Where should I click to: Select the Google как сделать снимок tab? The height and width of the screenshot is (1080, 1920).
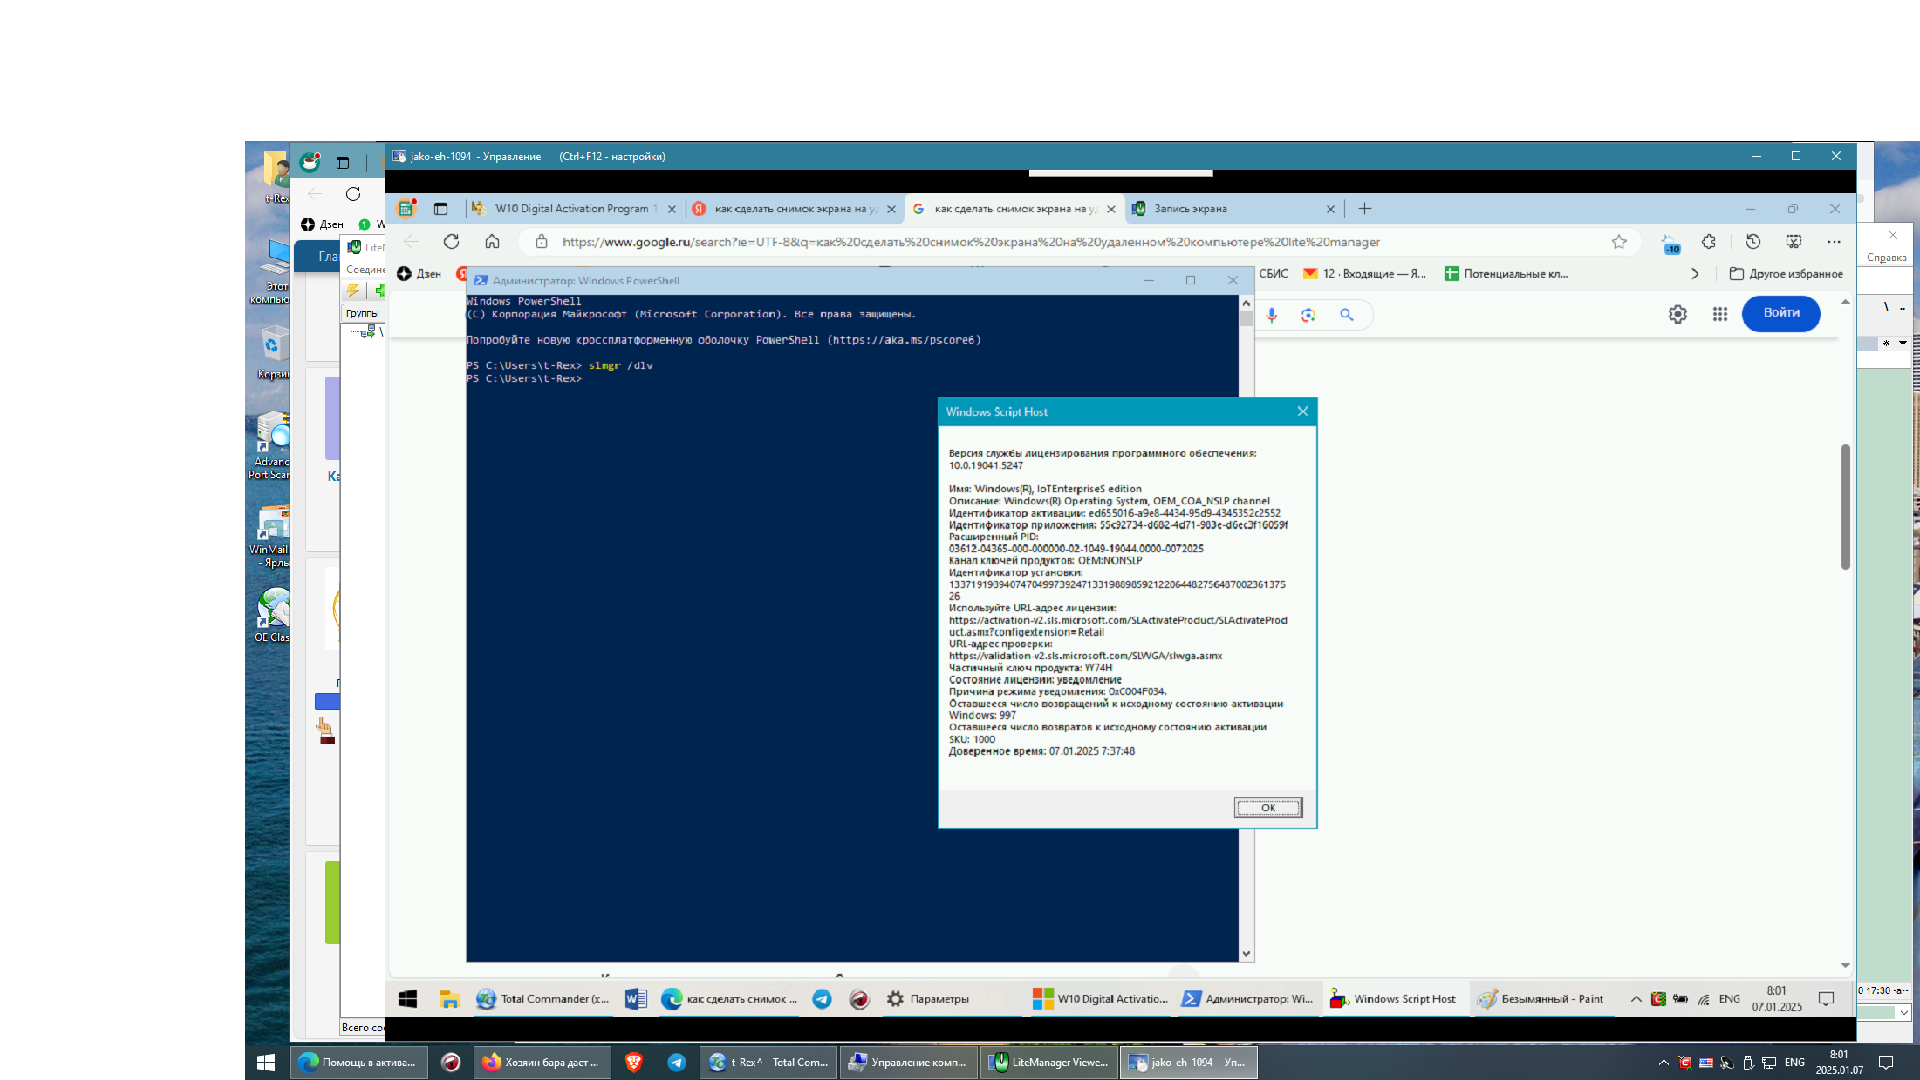(1013, 209)
